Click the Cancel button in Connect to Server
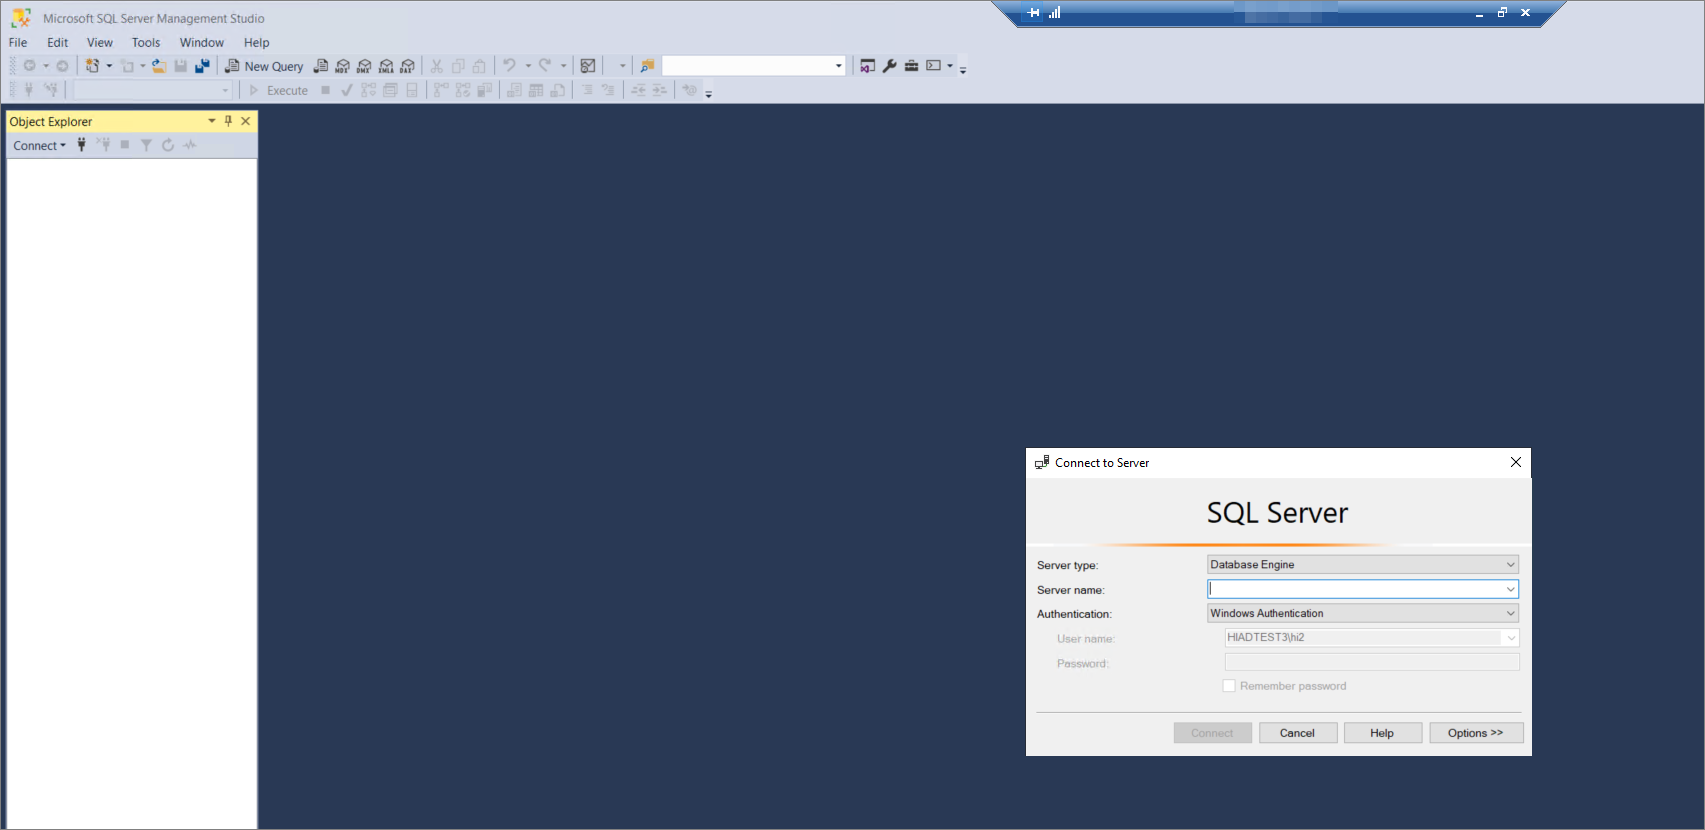The image size is (1705, 830). point(1297,733)
